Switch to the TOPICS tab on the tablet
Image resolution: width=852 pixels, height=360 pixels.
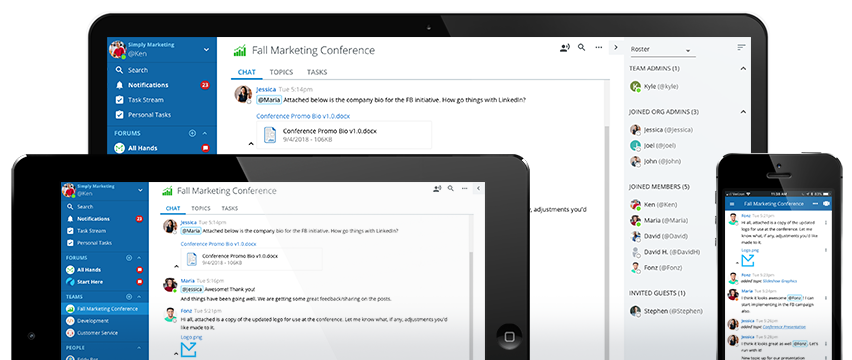point(201,209)
